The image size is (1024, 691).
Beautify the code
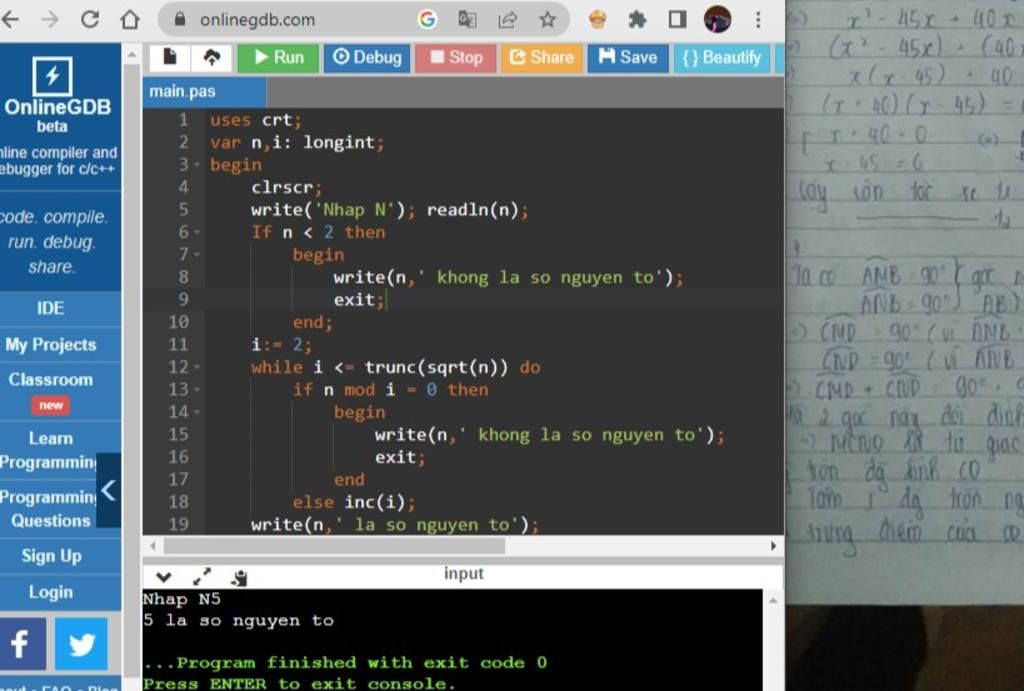[x=722, y=57]
